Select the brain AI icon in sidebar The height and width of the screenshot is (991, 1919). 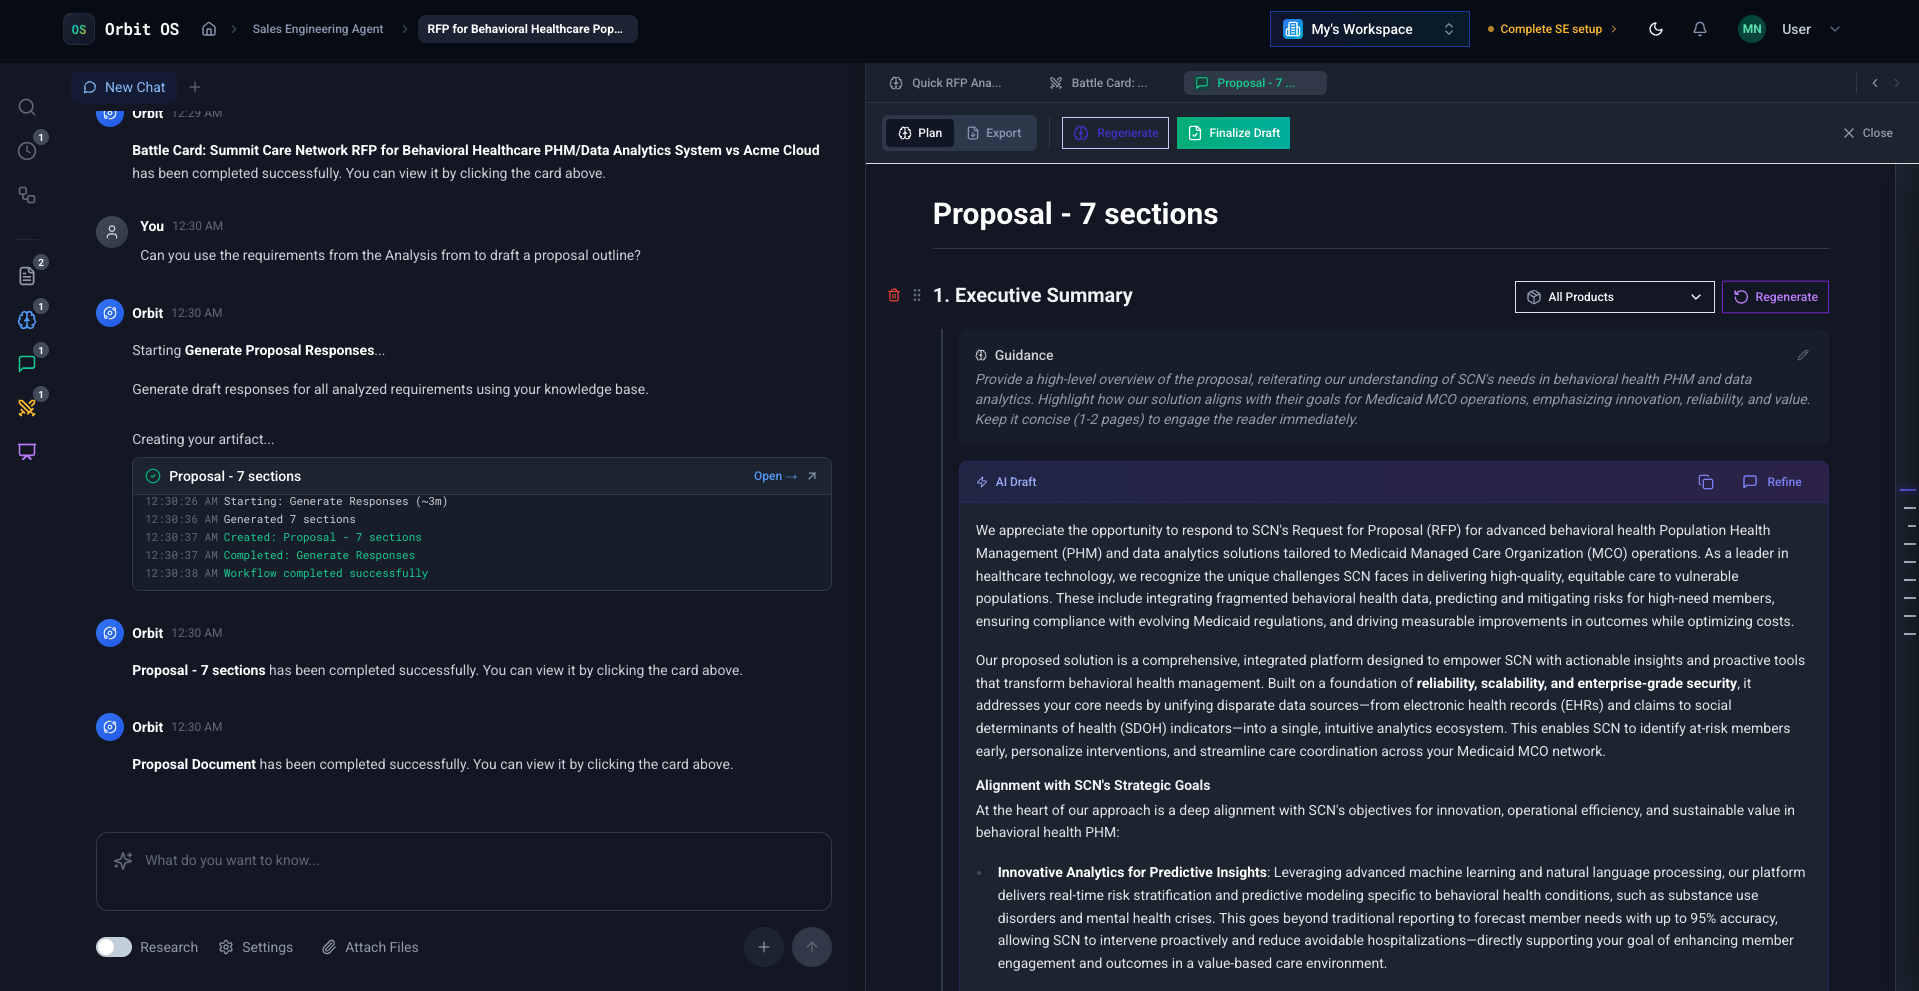[x=27, y=318]
